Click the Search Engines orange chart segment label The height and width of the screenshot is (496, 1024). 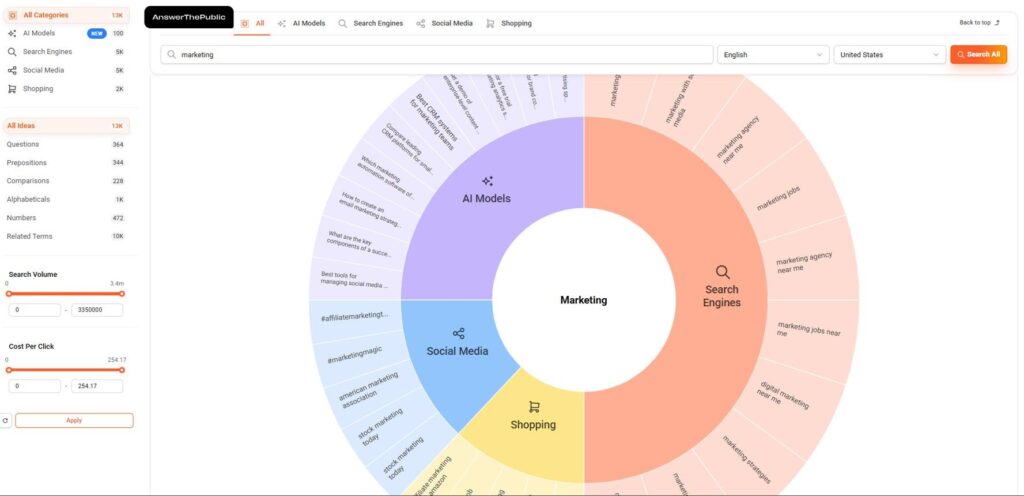tap(722, 296)
